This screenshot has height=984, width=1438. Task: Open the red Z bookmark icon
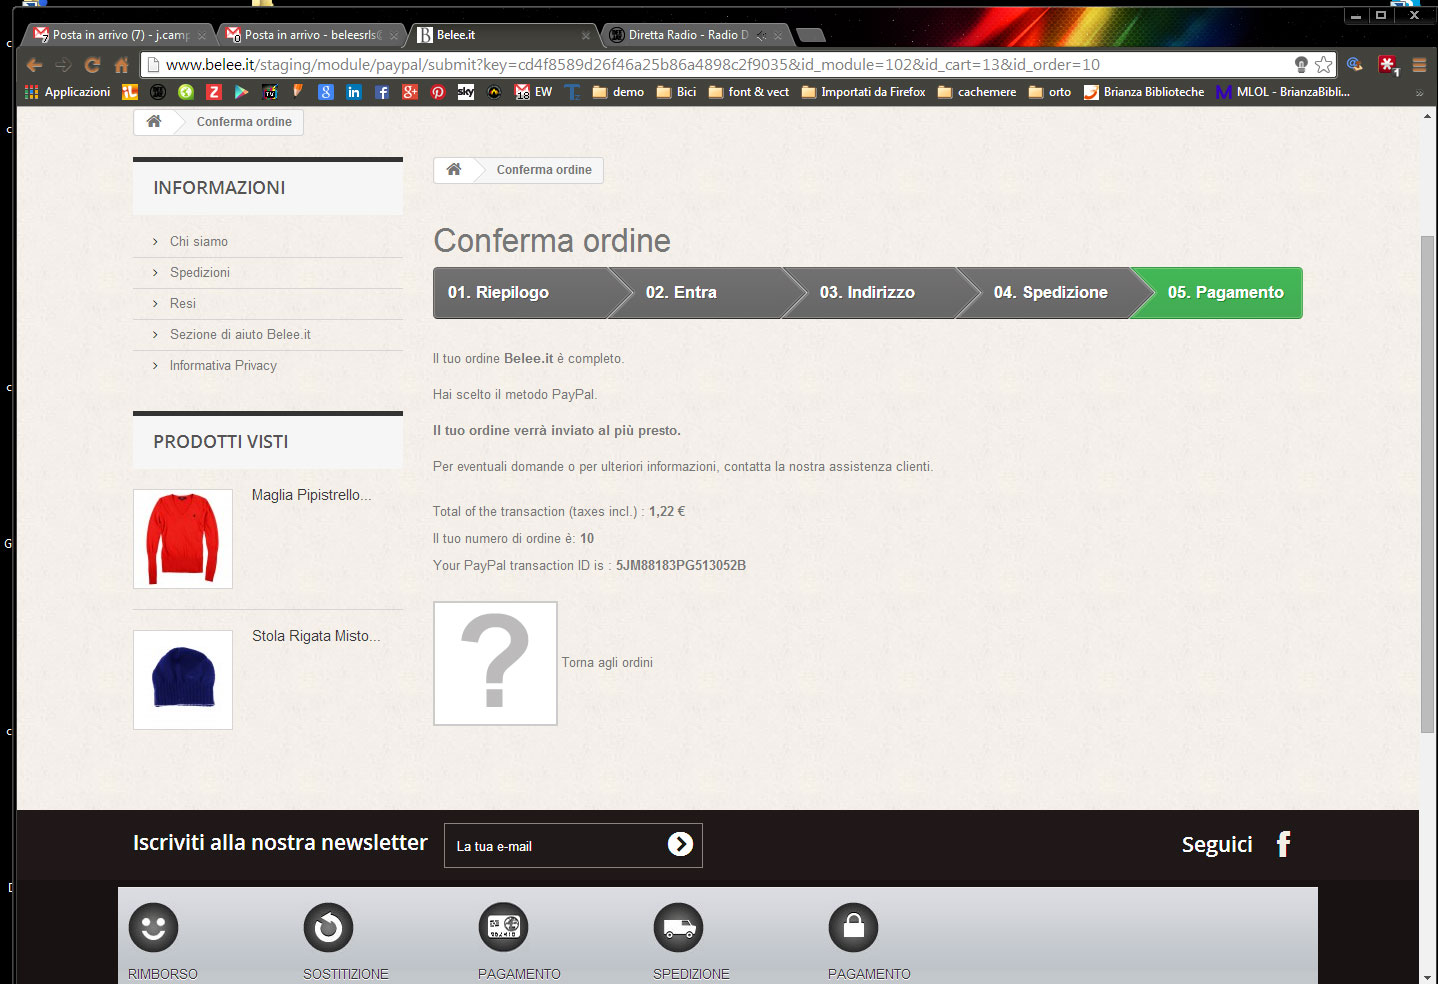coord(214,92)
